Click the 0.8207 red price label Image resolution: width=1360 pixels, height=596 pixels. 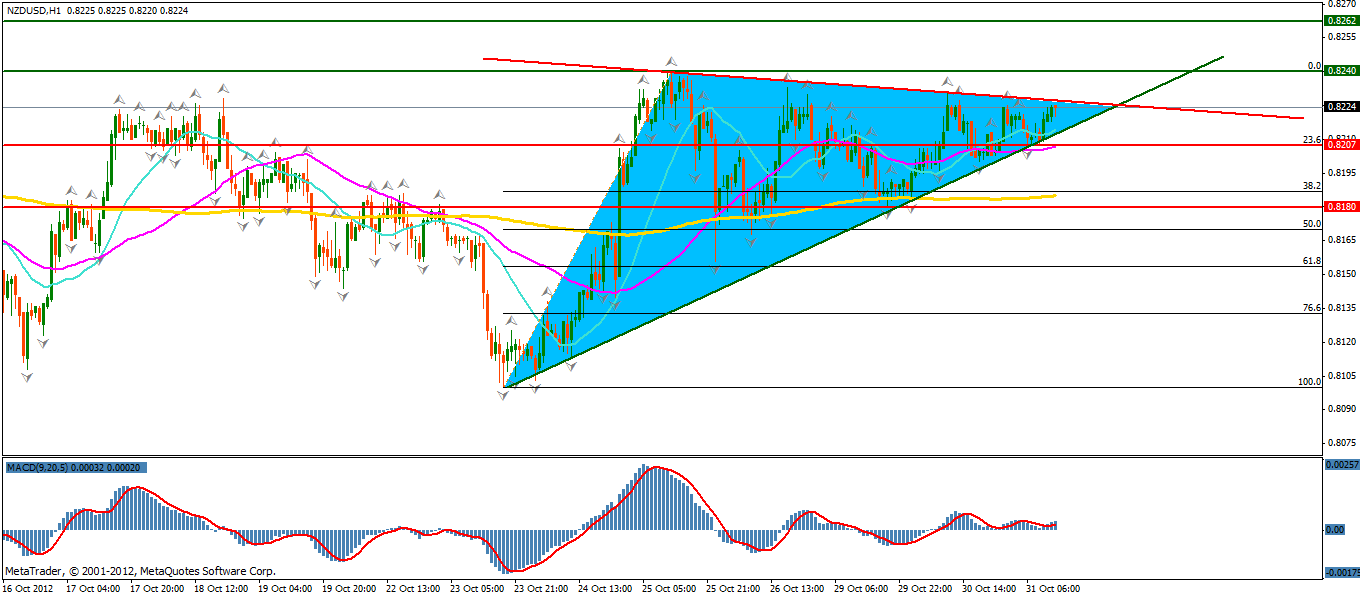pos(1339,145)
